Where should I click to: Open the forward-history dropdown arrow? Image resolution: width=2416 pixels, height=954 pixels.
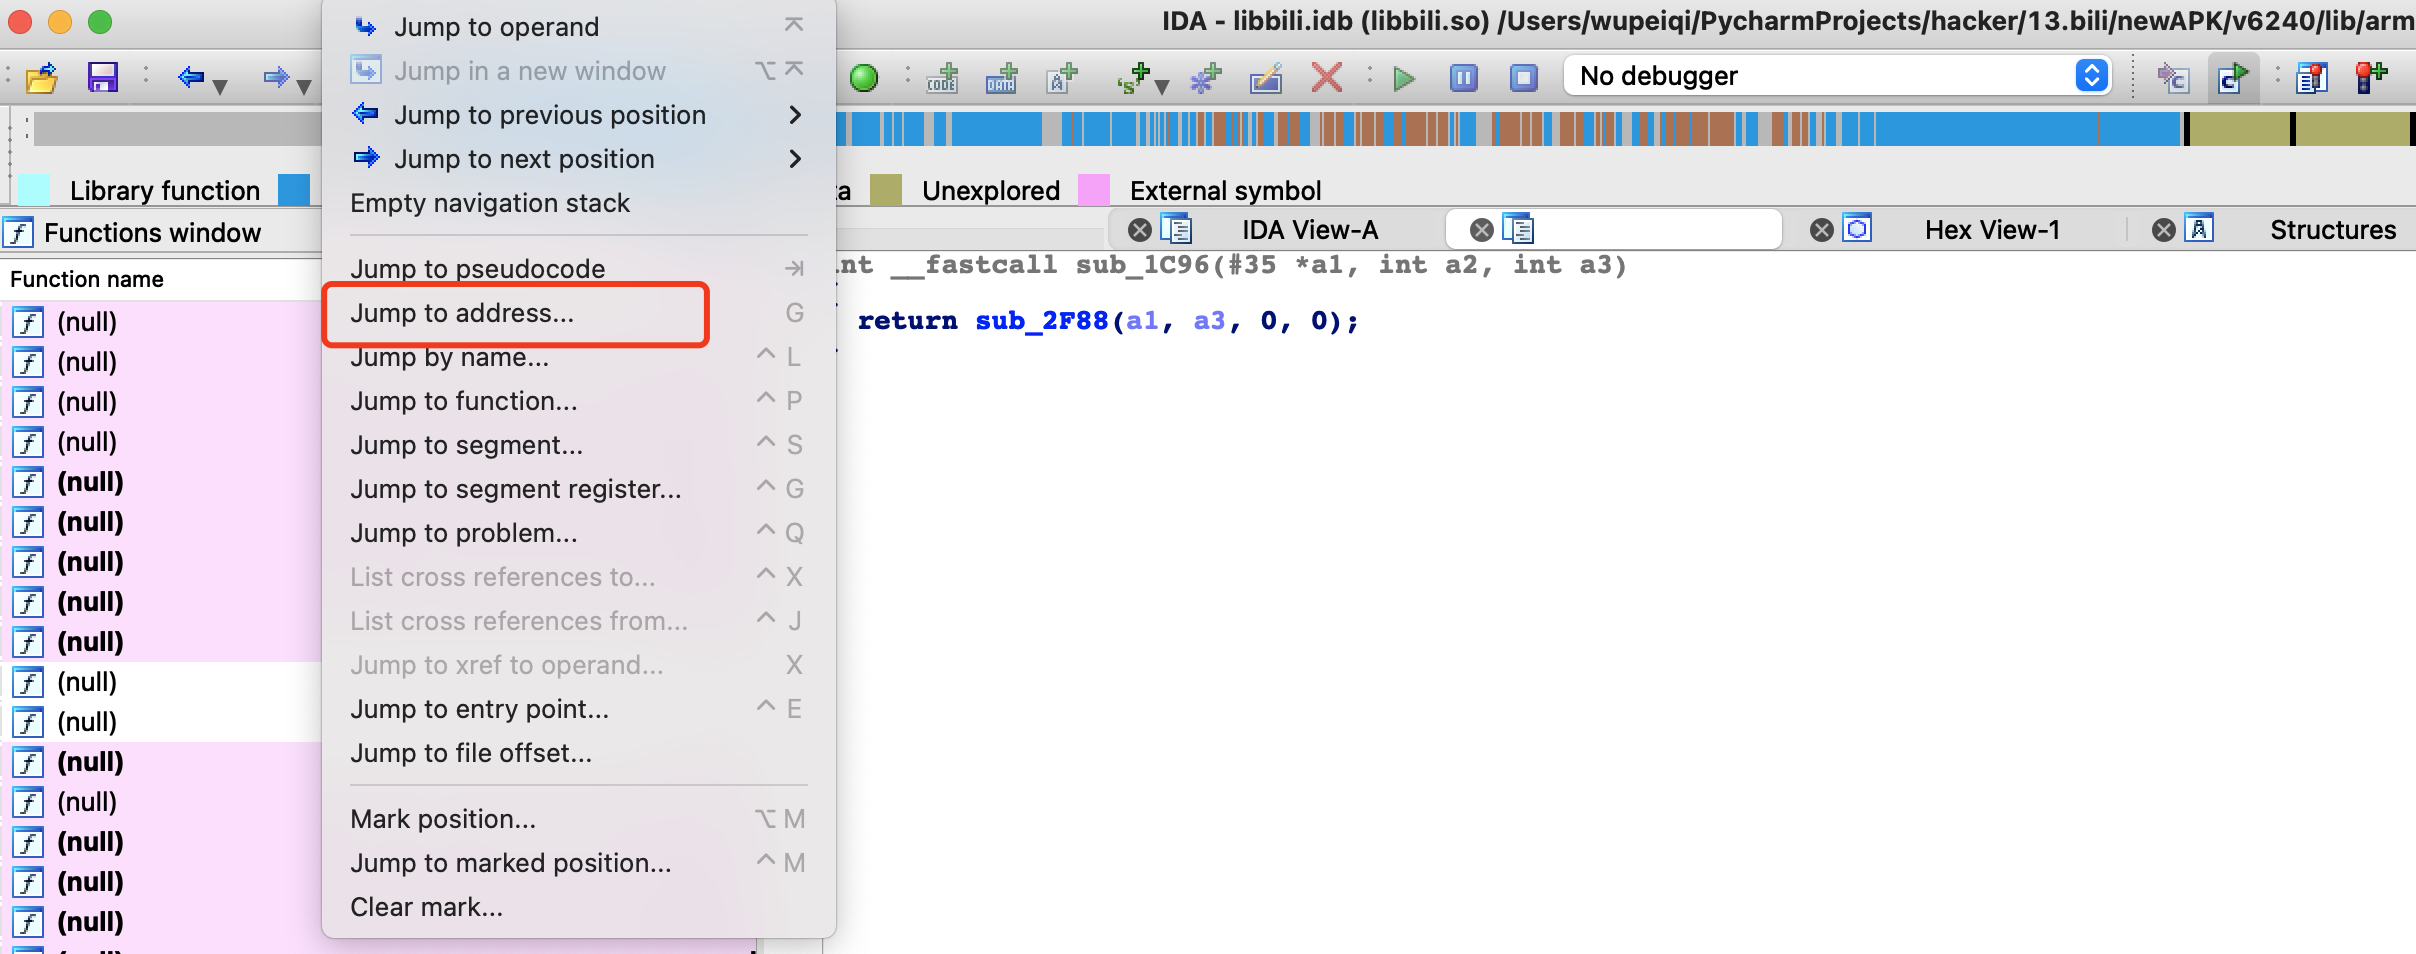(304, 87)
